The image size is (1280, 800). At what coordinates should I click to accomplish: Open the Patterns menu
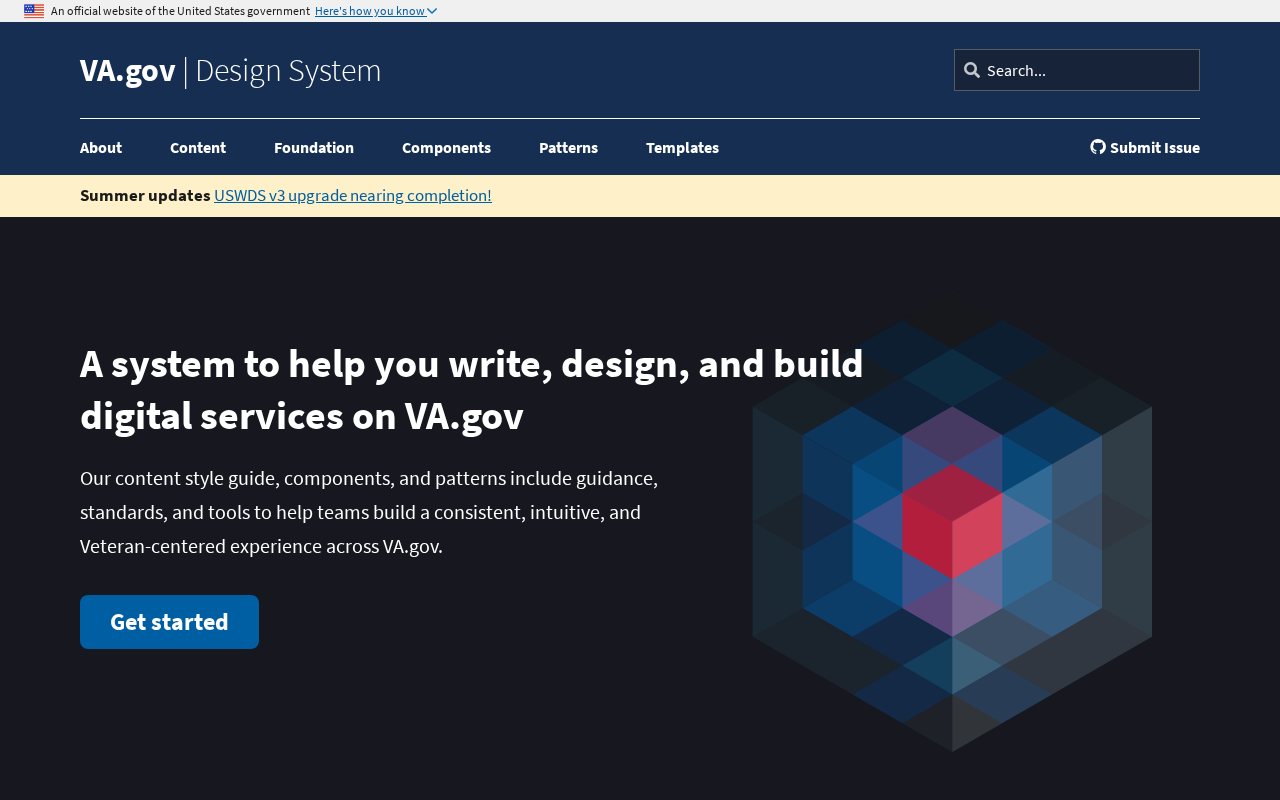(x=568, y=148)
